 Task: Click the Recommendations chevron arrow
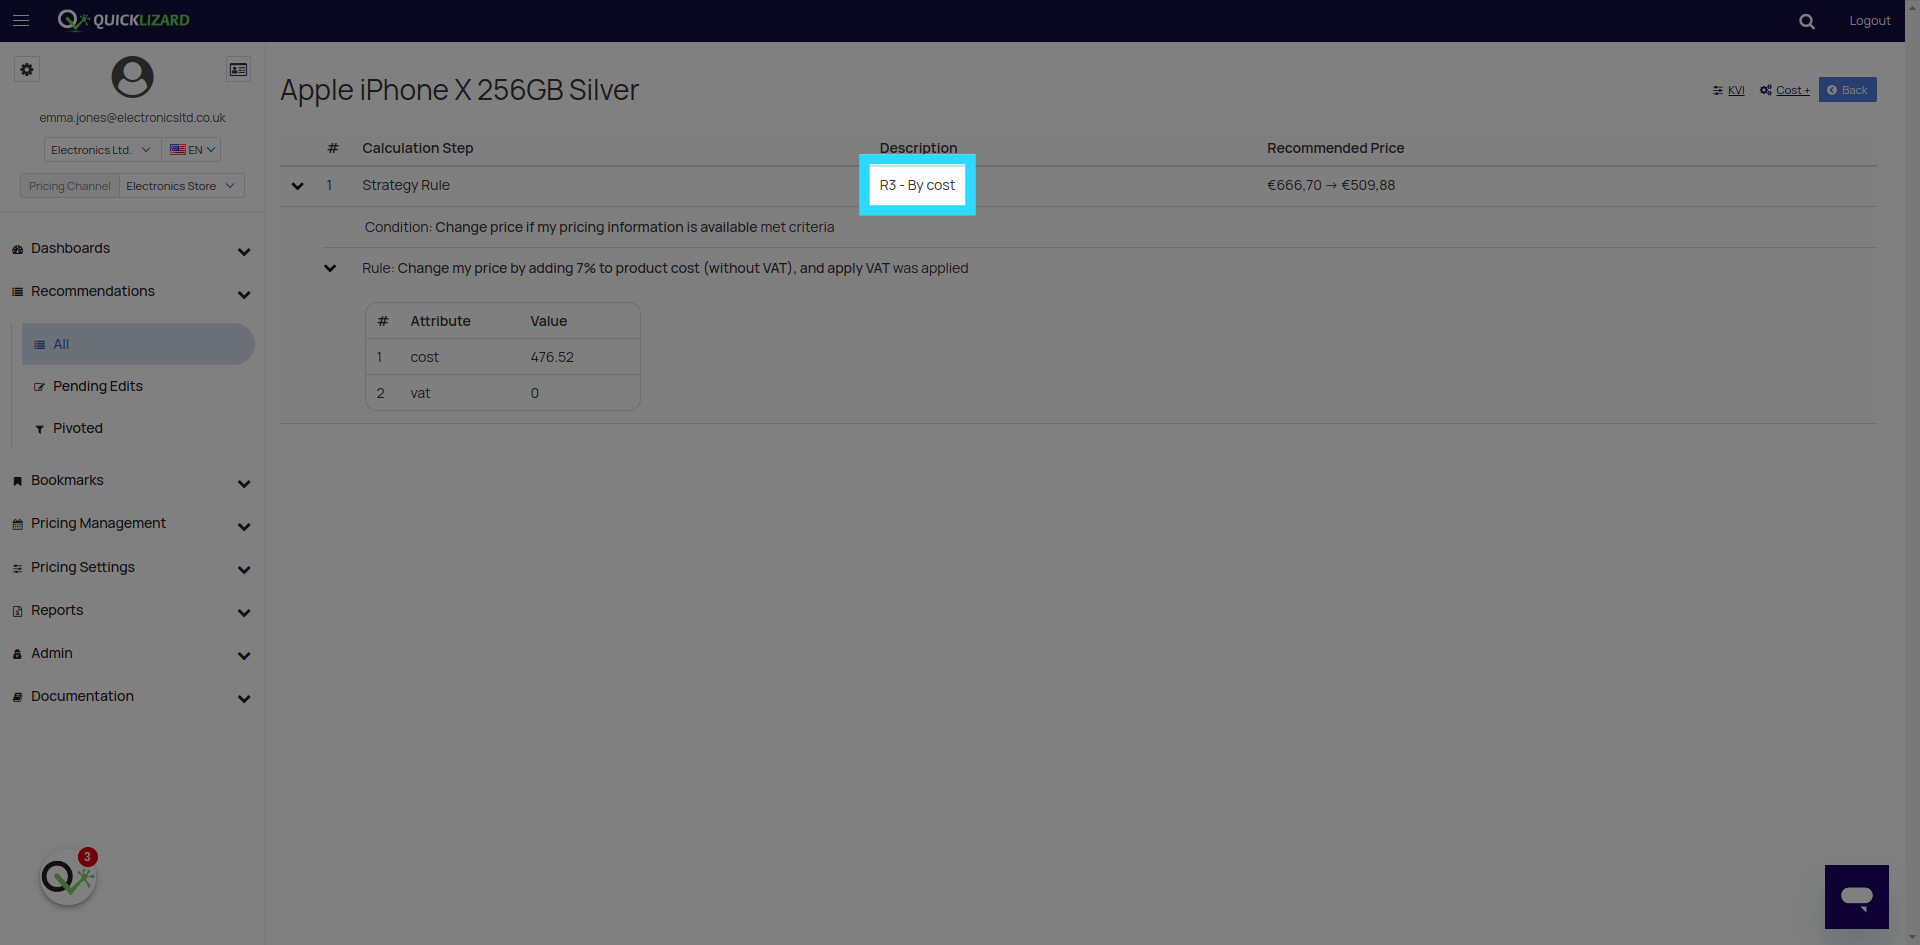(244, 295)
